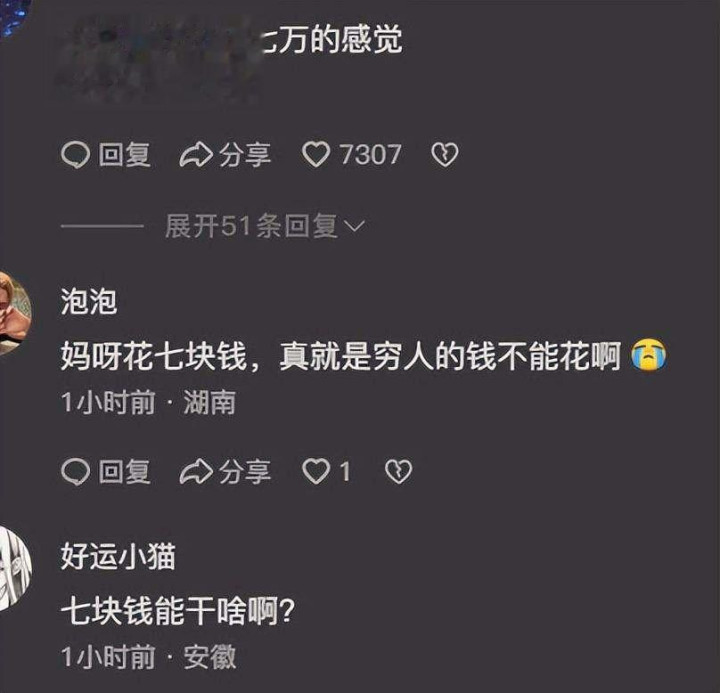The height and width of the screenshot is (693, 720).
Task: Share 泡泡's comment via arrow icon
Action: (196, 472)
